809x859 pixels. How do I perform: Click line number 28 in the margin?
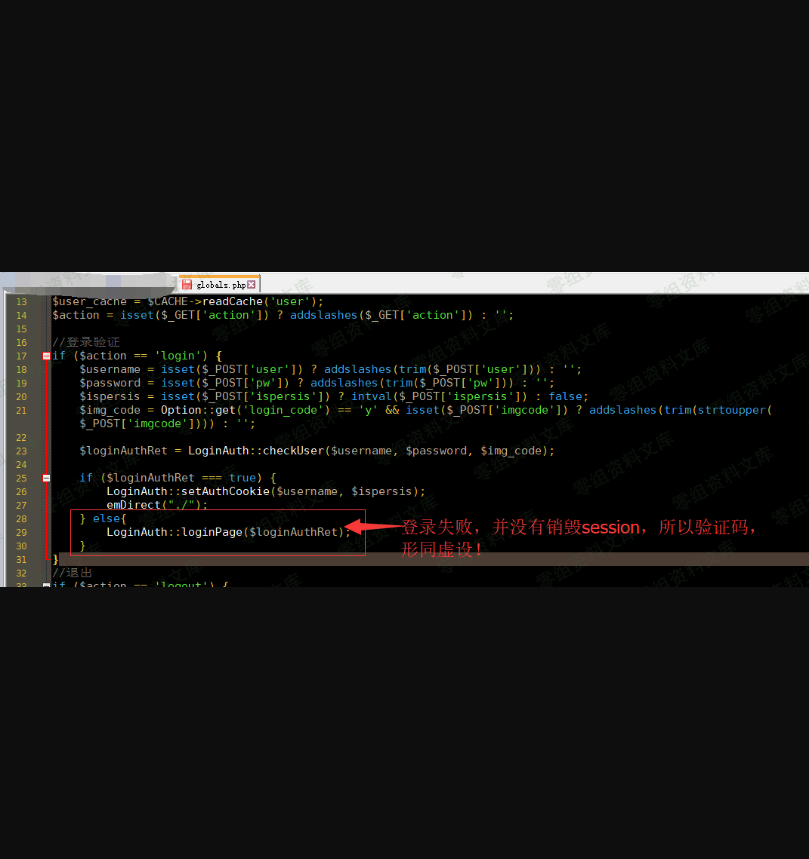coord(21,519)
